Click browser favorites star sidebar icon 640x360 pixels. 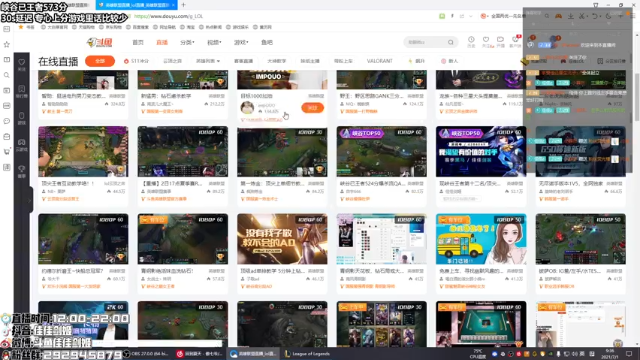point(7,44)
